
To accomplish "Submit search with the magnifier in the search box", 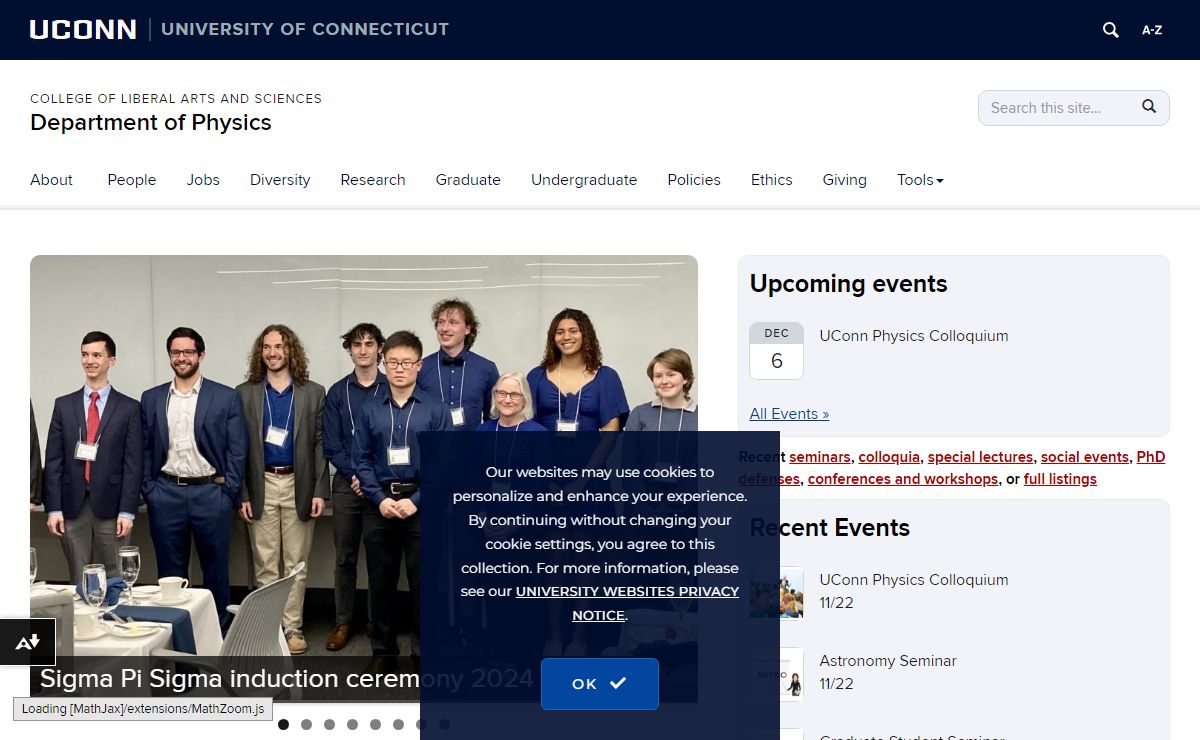I will [1149, 107].
